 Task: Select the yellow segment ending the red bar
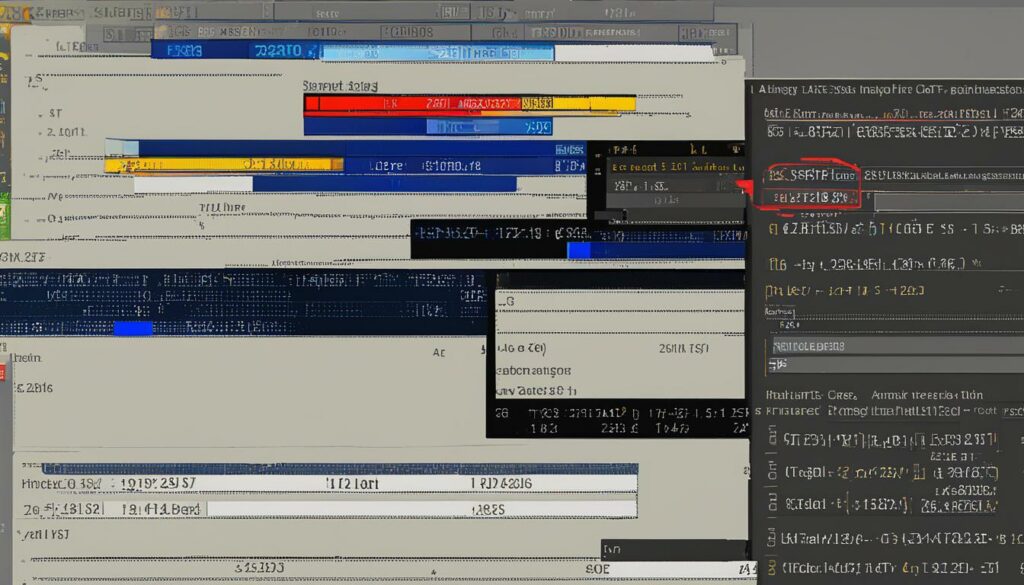click(595, 102)
